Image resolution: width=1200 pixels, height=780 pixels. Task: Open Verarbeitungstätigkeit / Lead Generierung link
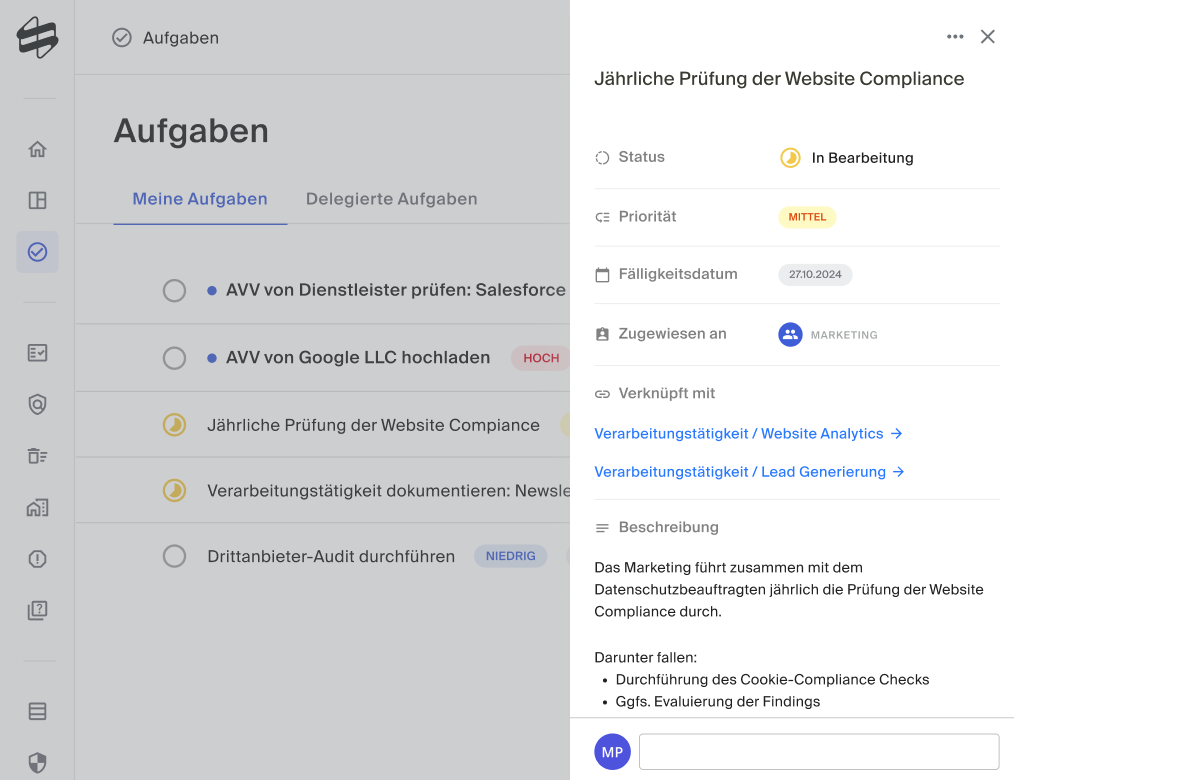(749, 472)
